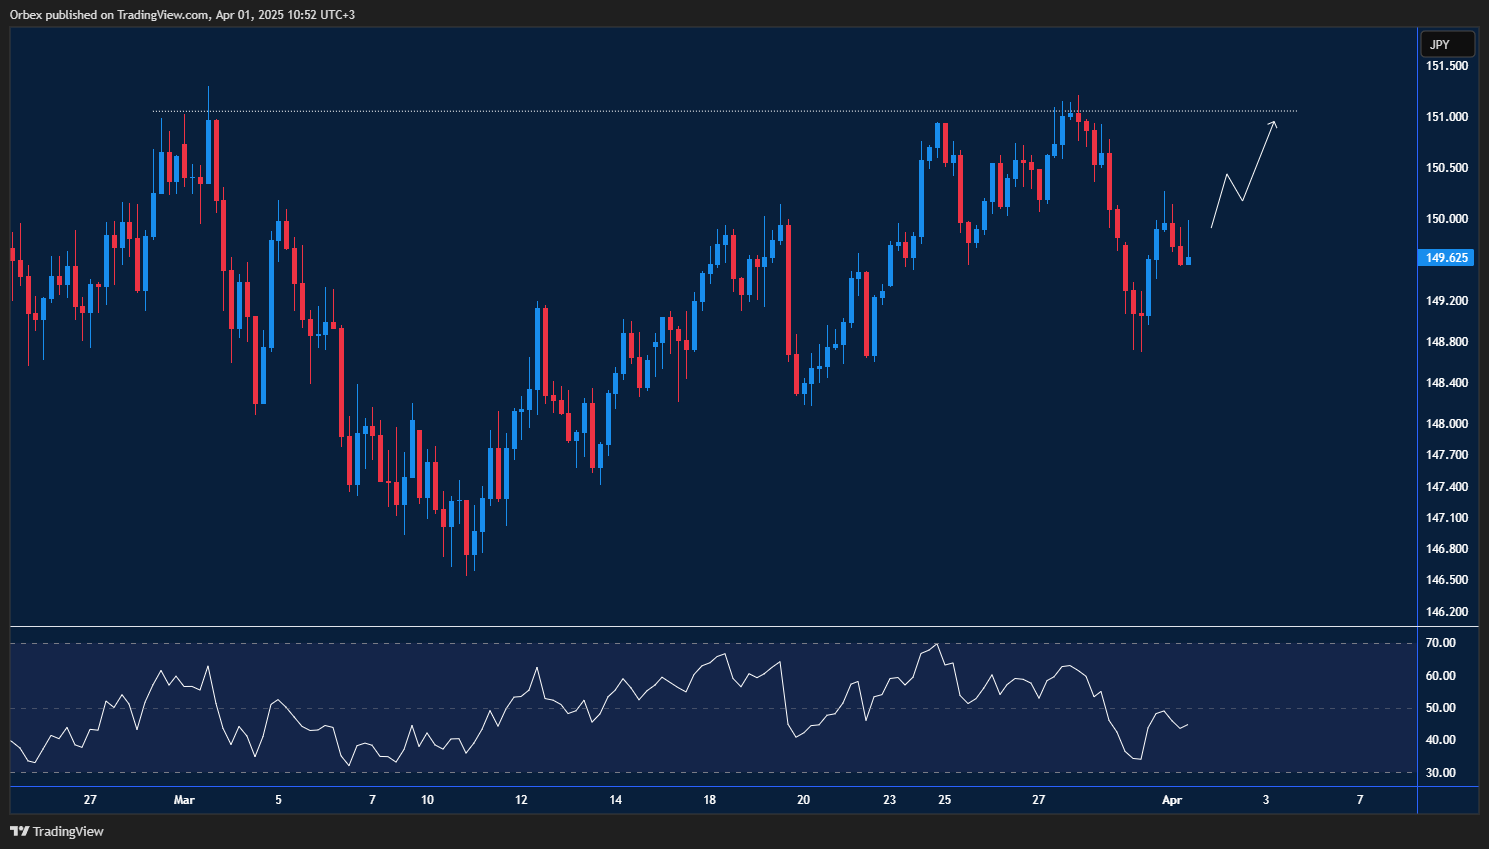Select the dotted horizontal resistance line near 151.000
This screenshot has width=1489, height=849.
point(700,110)
